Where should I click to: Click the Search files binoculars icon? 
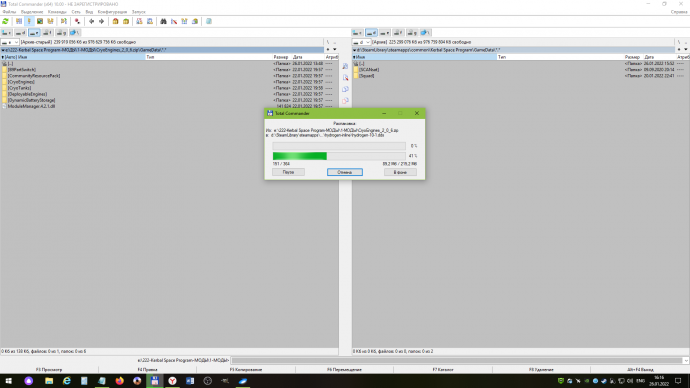(x=163, y=21)
